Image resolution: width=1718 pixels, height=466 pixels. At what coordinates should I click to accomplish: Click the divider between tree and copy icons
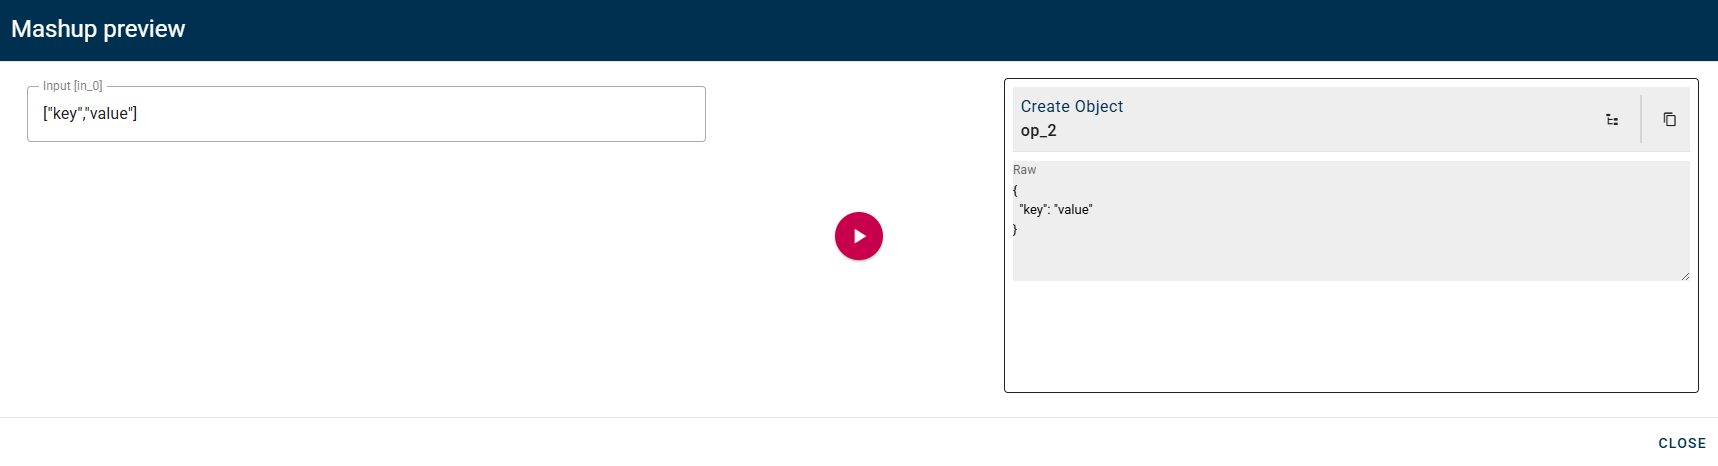(1641, 120)
